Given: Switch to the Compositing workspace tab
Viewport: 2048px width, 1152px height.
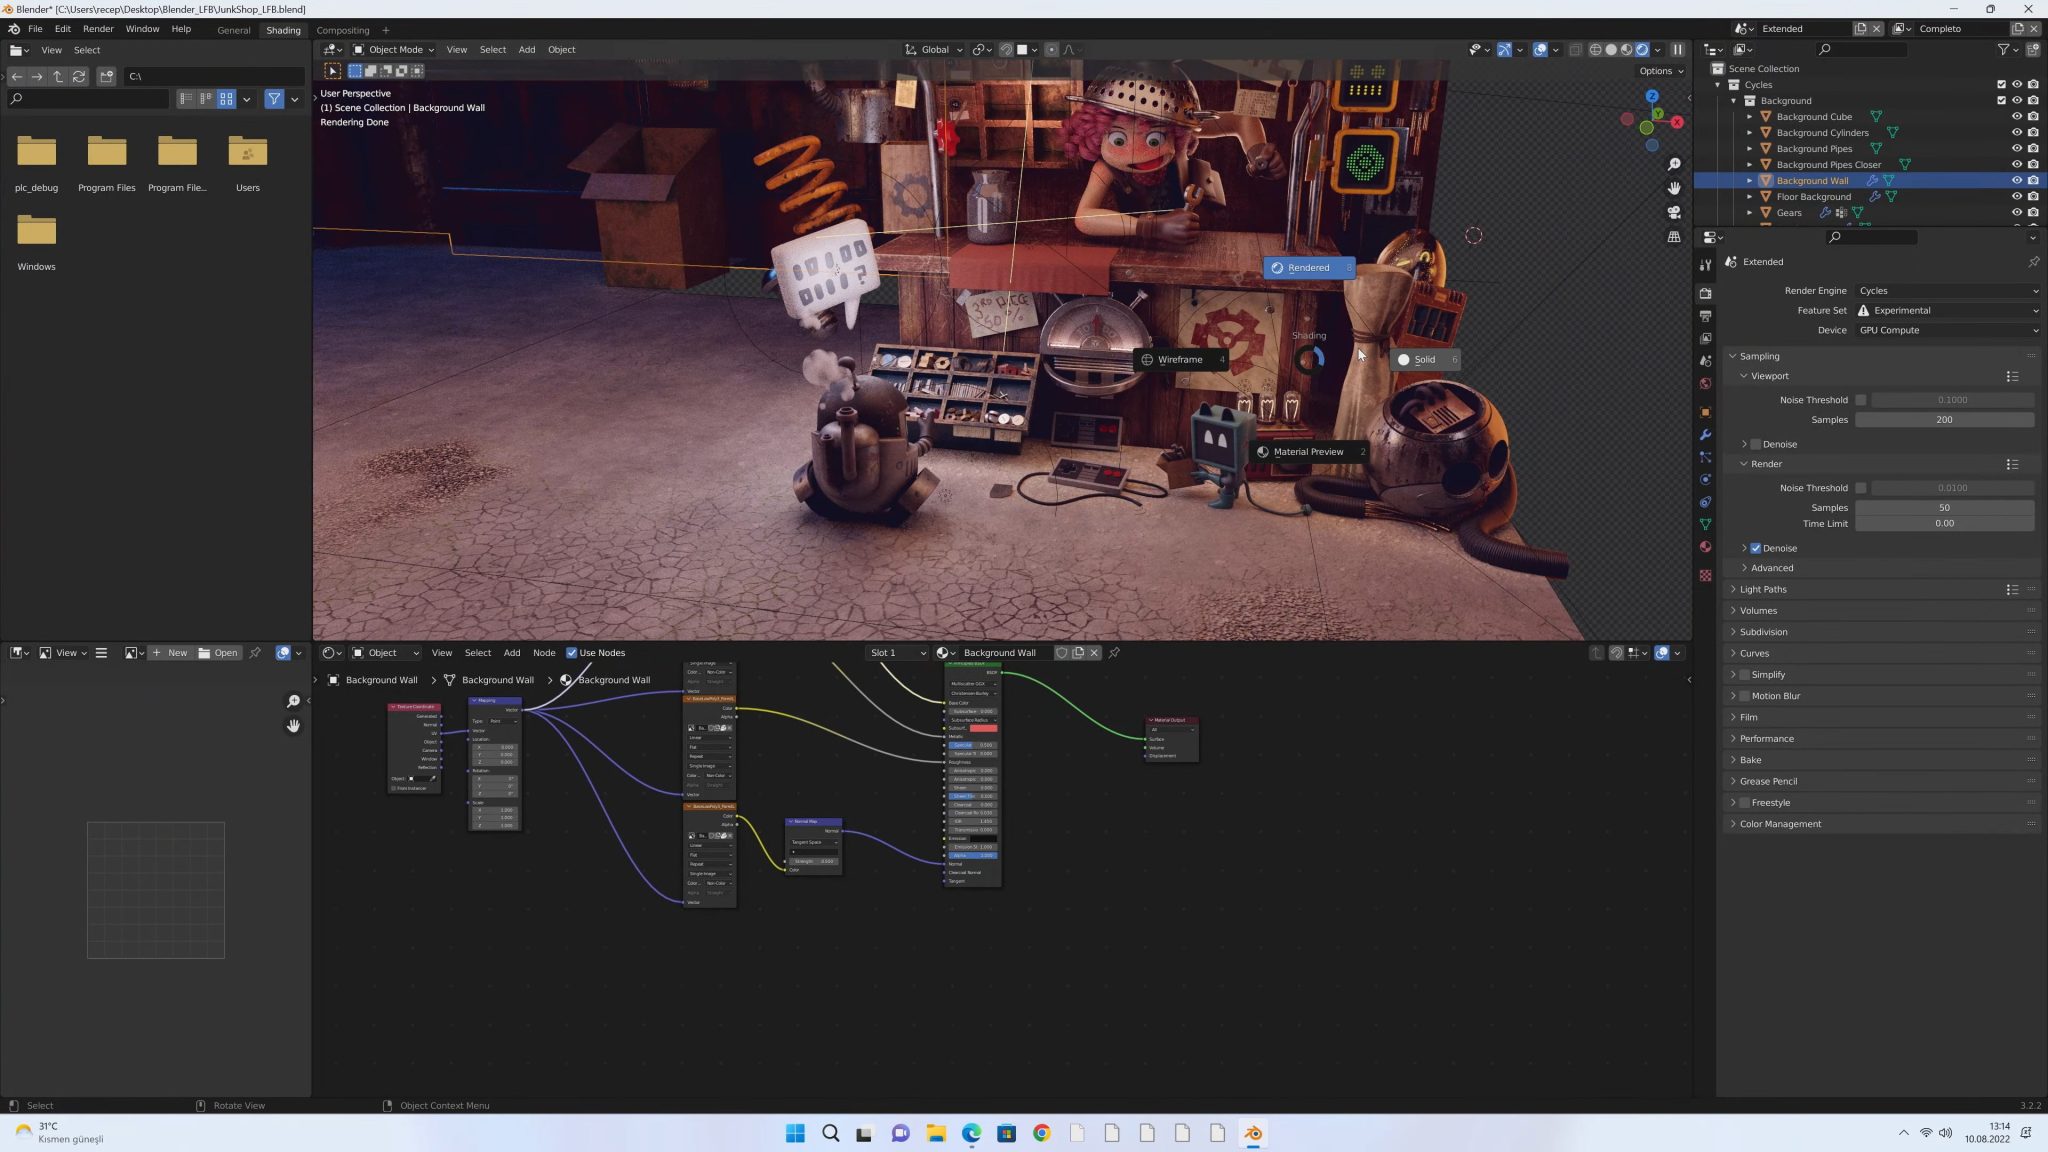Looking at the screenshot, I should [343, 30].
